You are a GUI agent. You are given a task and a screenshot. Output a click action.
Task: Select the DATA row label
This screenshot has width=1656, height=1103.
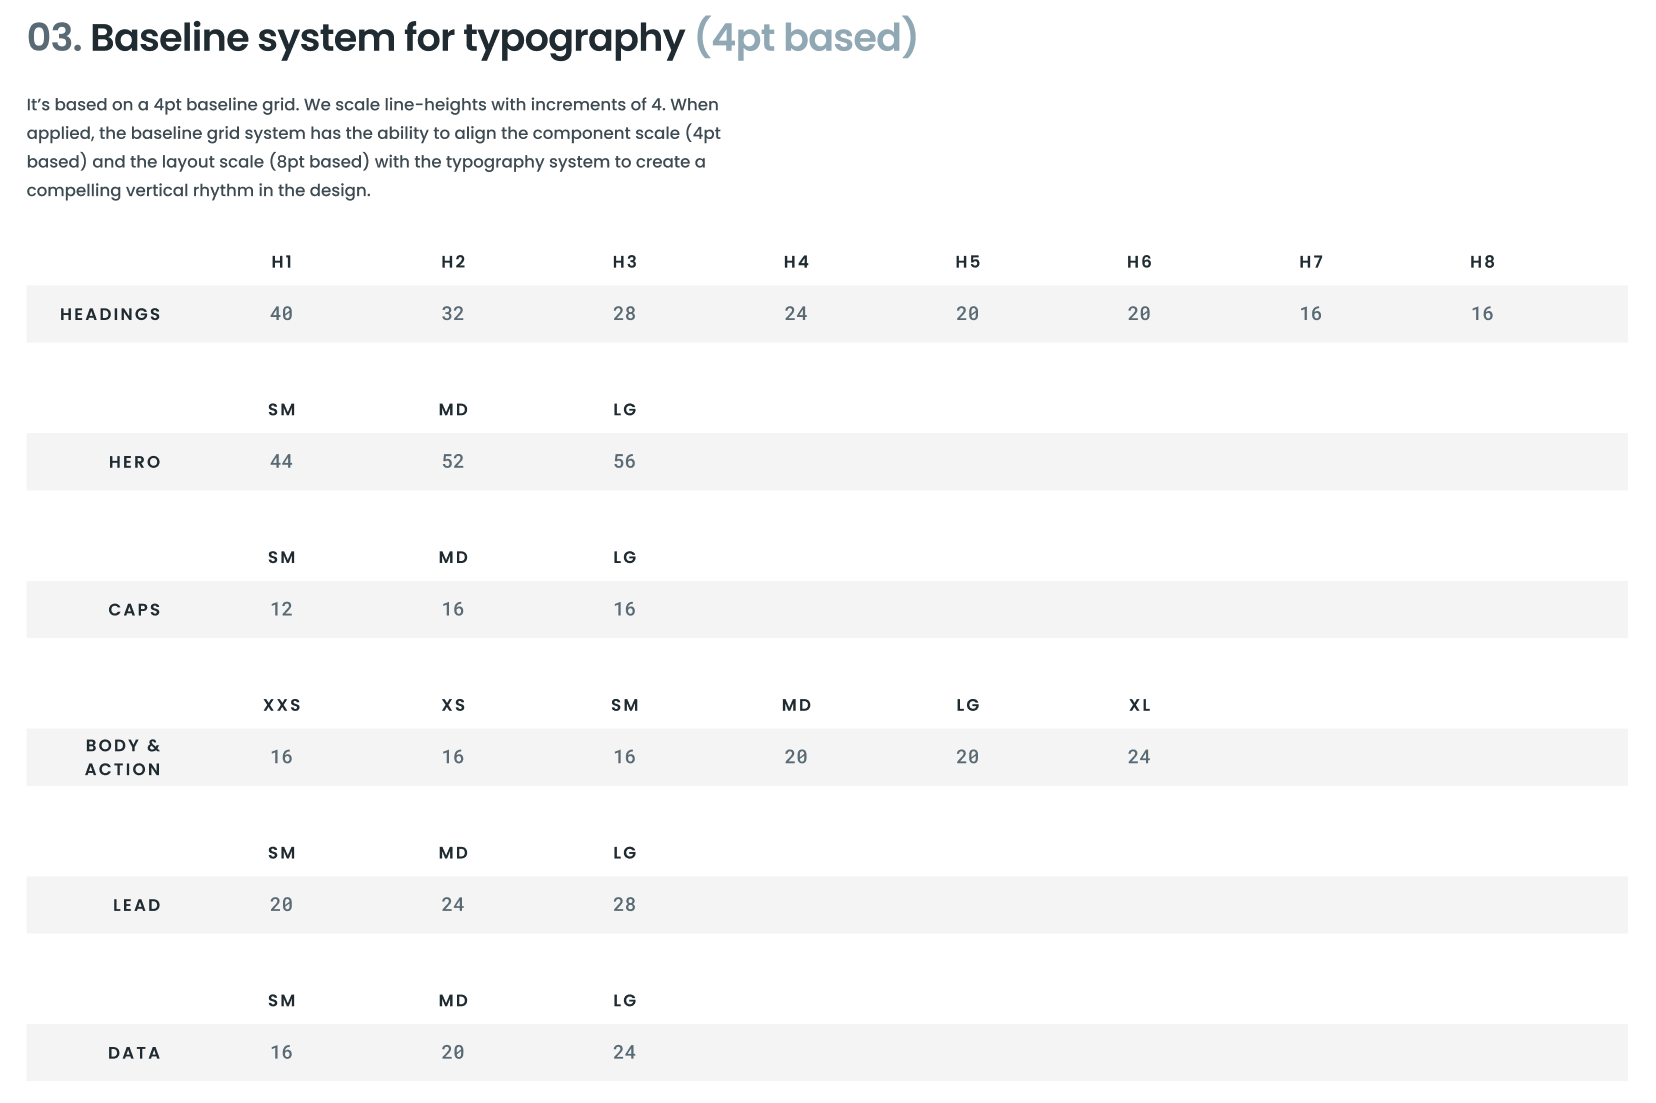coord(135,1052)
